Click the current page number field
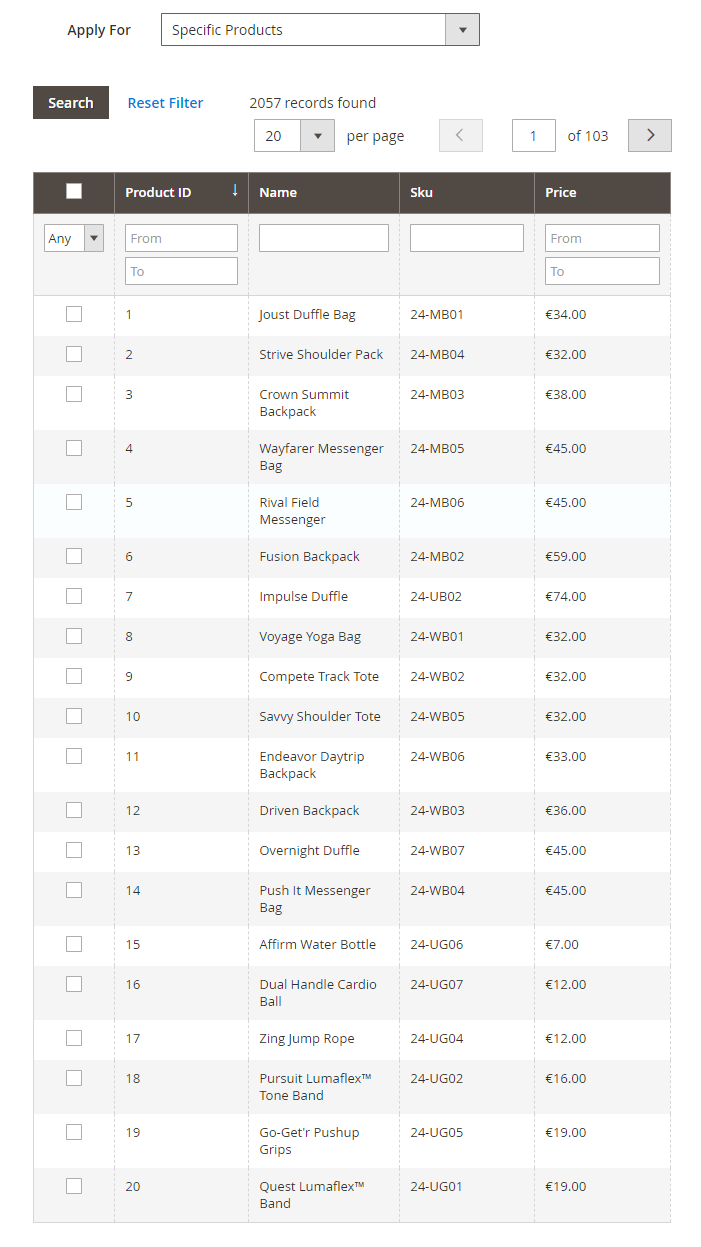This screenshot has height=1247, width=701. pos(534,136)
